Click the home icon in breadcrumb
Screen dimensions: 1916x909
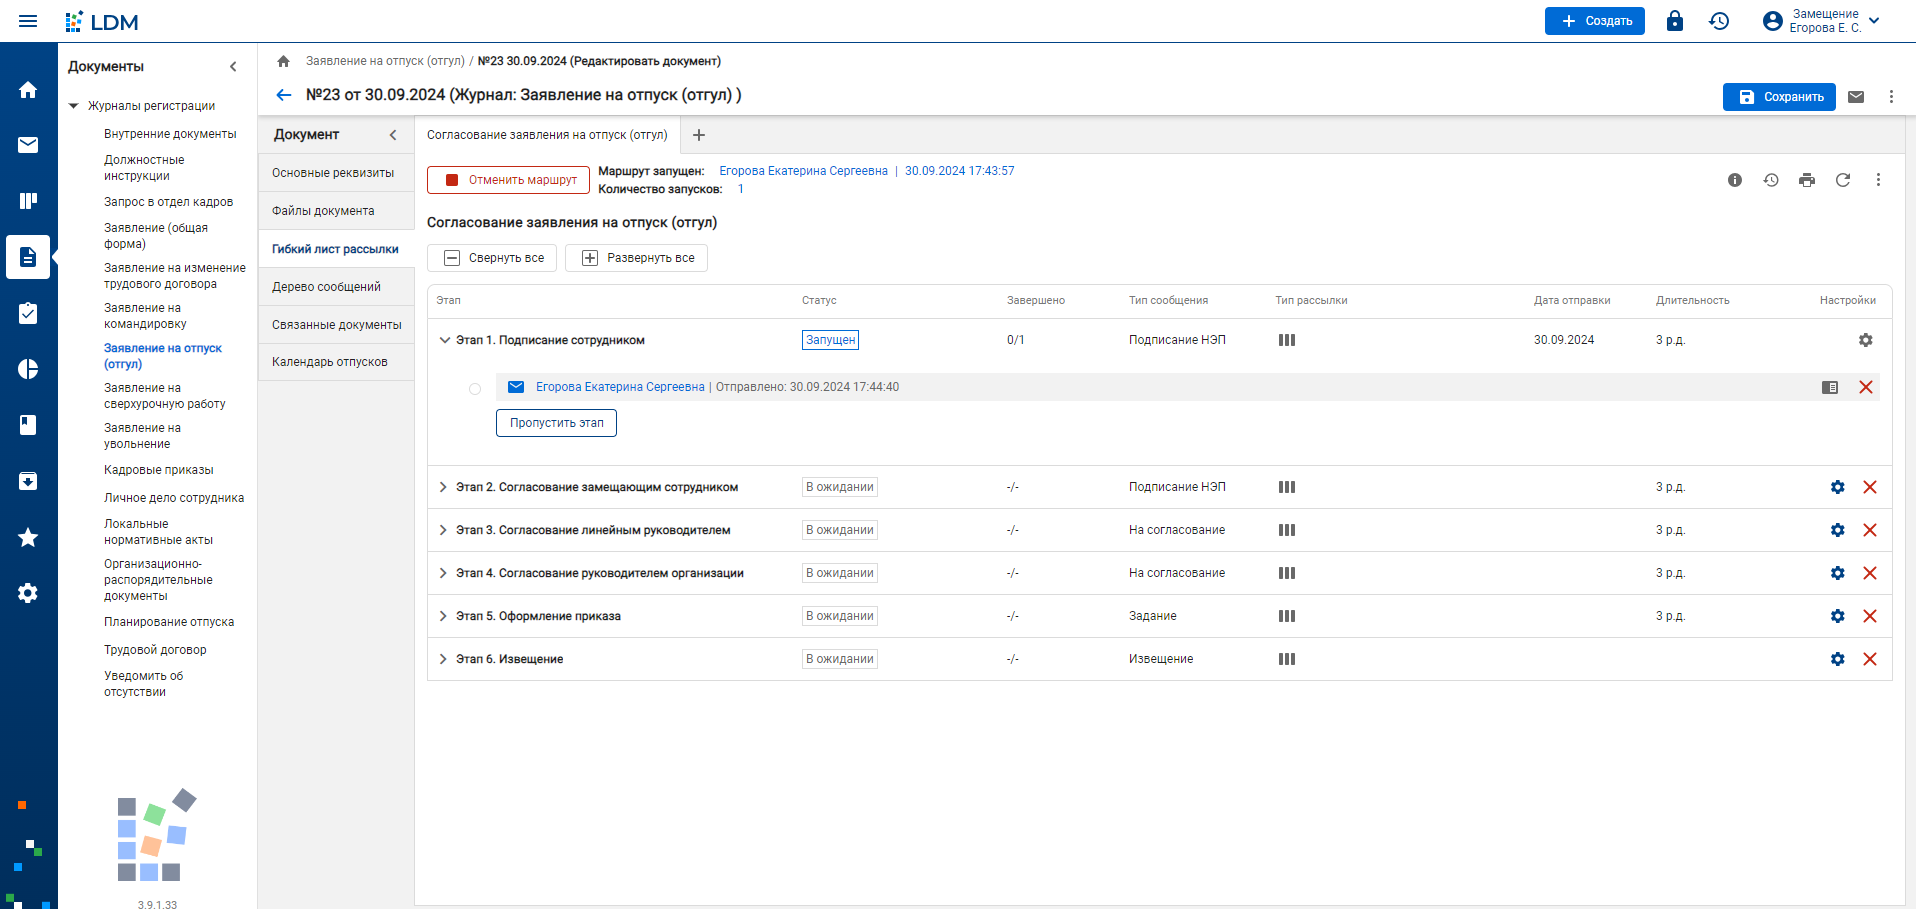click(283, 61)
